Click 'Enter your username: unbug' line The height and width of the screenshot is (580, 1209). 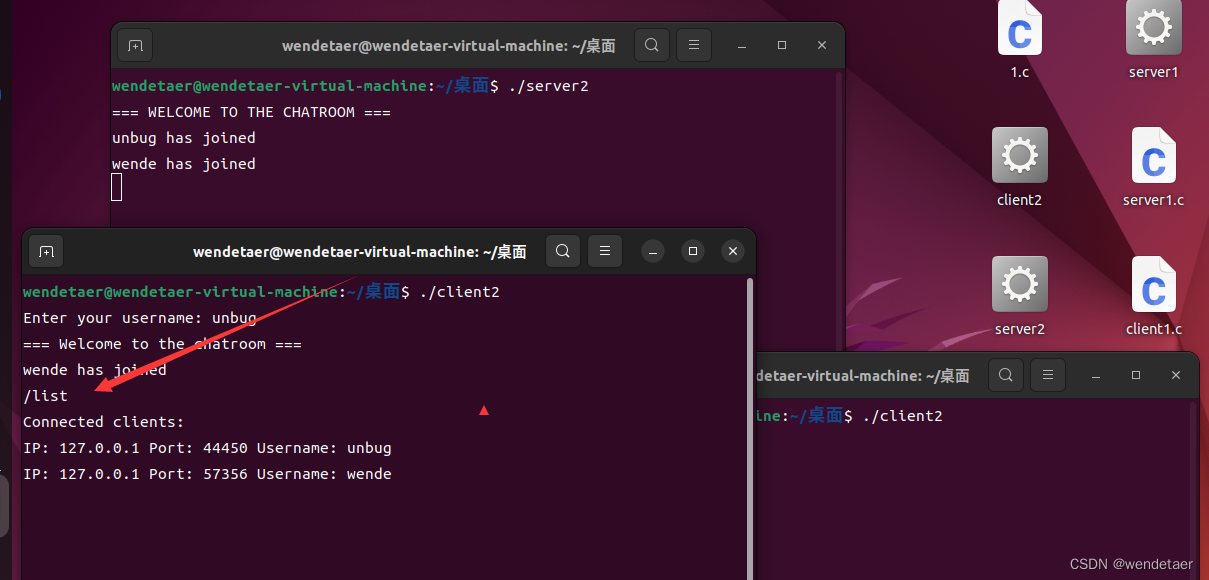coord(140,318)
